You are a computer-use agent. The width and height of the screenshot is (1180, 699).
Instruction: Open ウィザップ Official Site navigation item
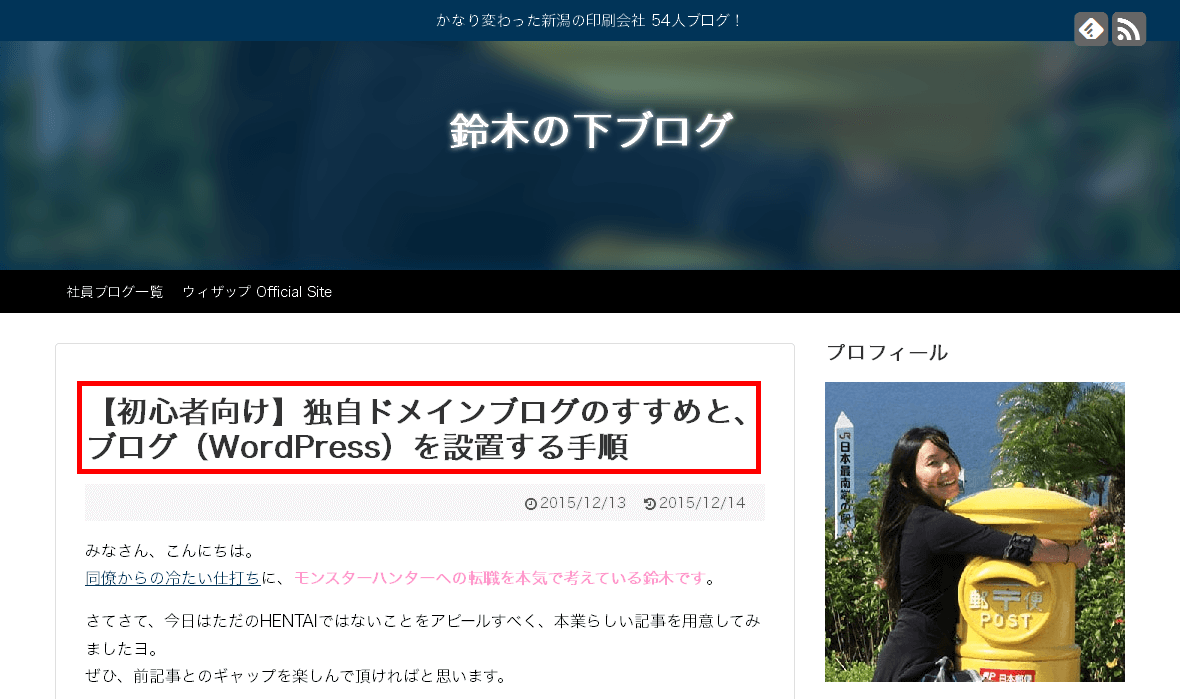point(257,291)
